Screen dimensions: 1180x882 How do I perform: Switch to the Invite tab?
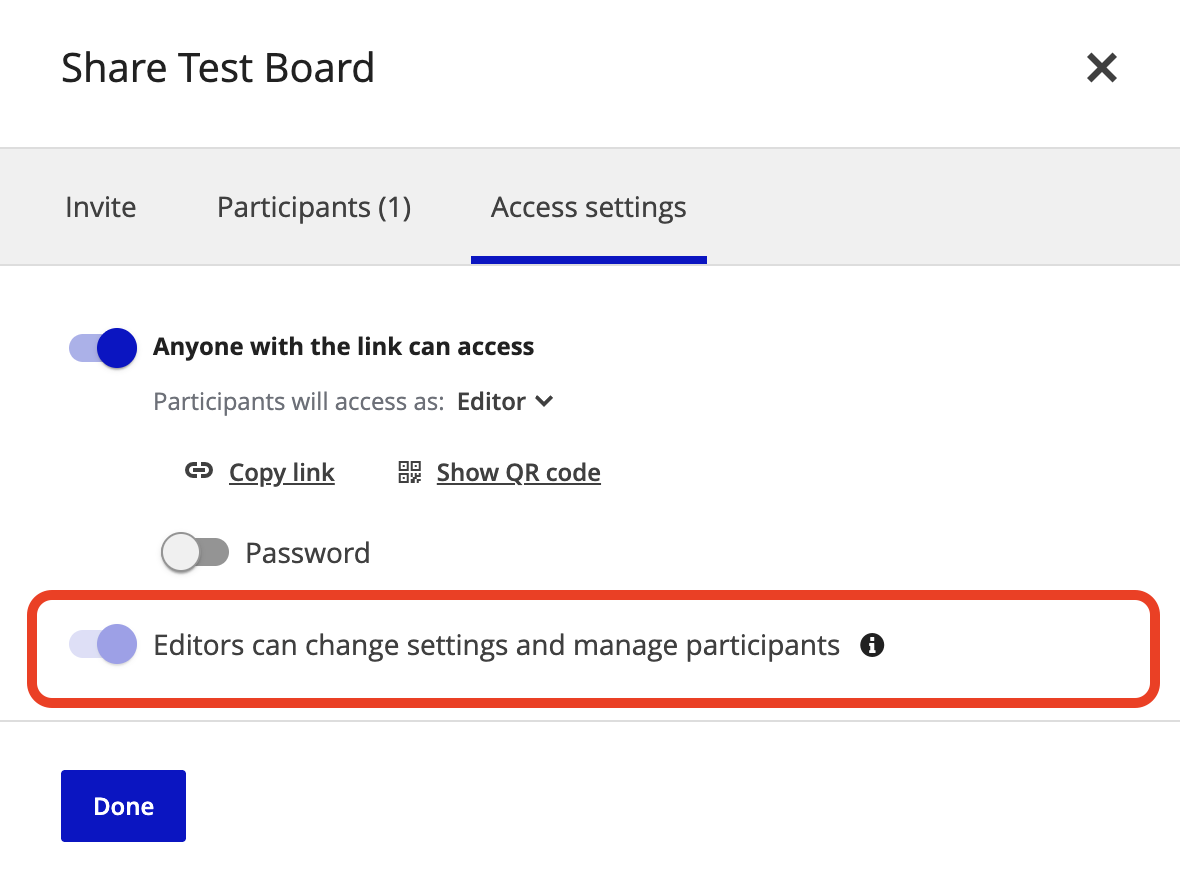coord(101,207)
